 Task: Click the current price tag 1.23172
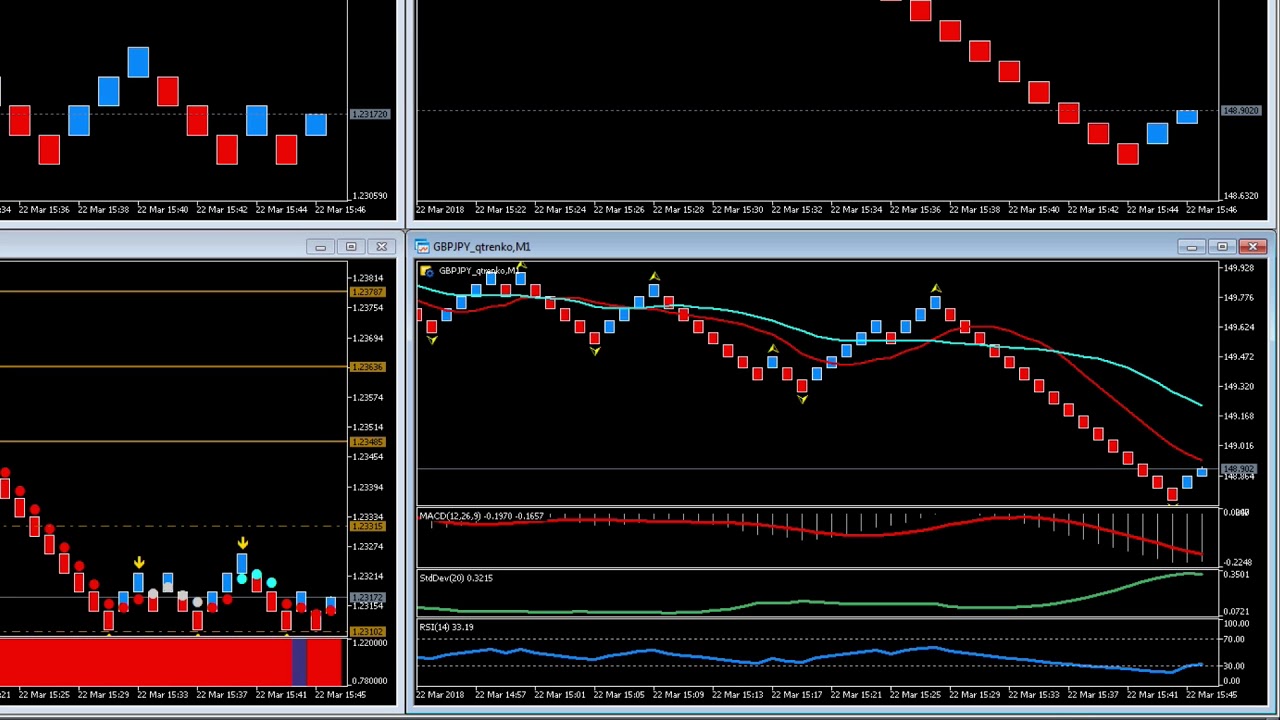[367, 597]
